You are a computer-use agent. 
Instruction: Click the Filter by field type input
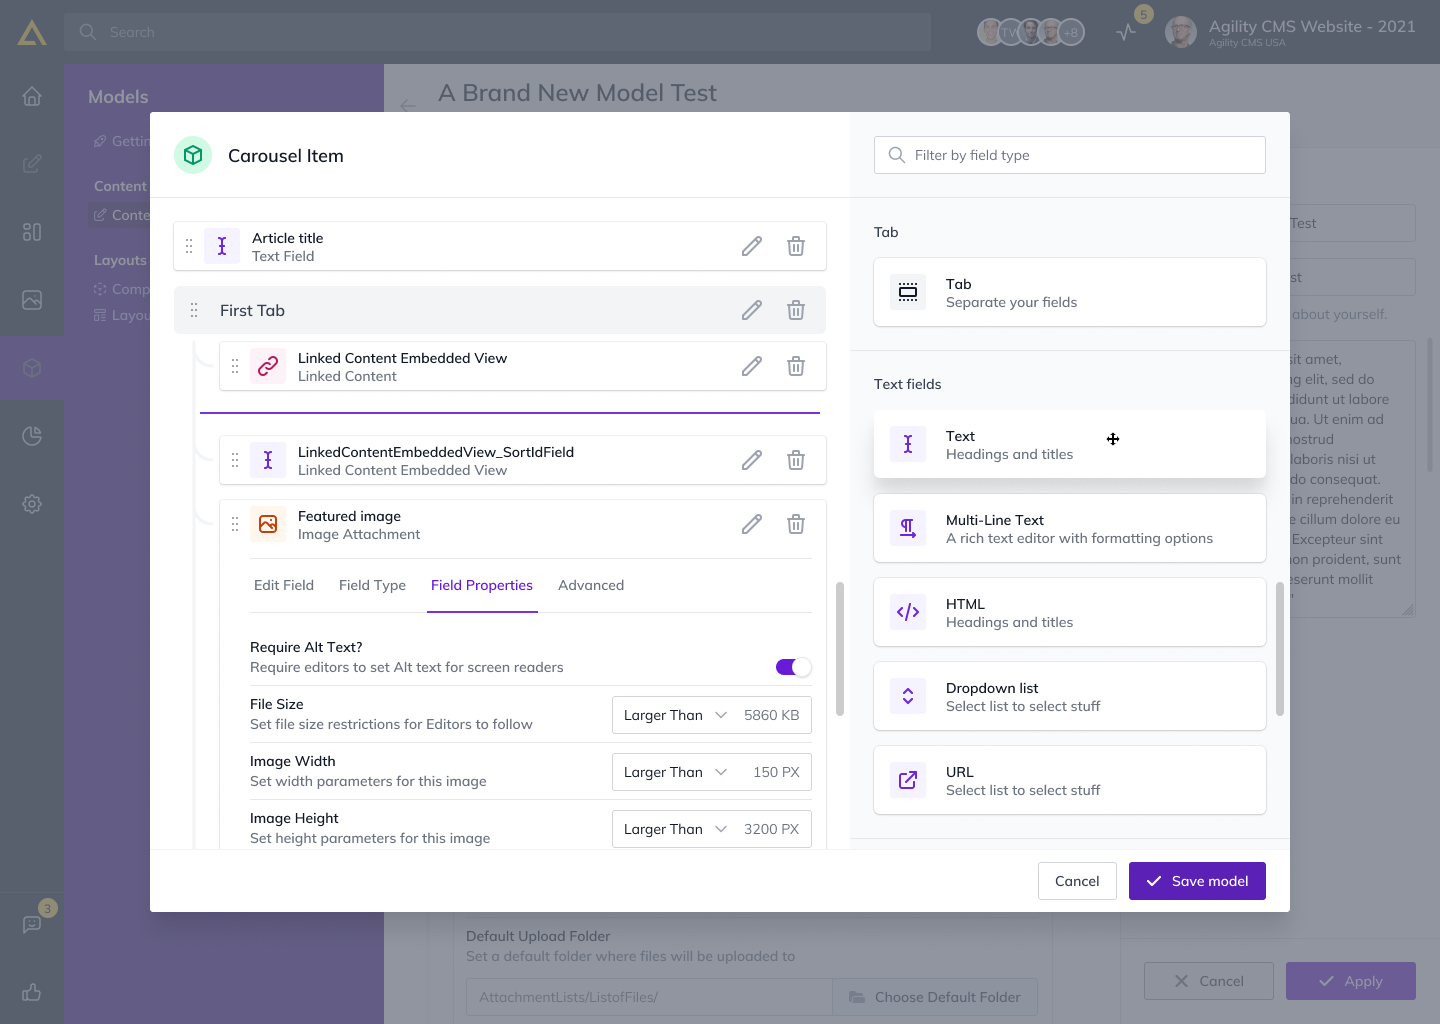[x=1070, y=155]
